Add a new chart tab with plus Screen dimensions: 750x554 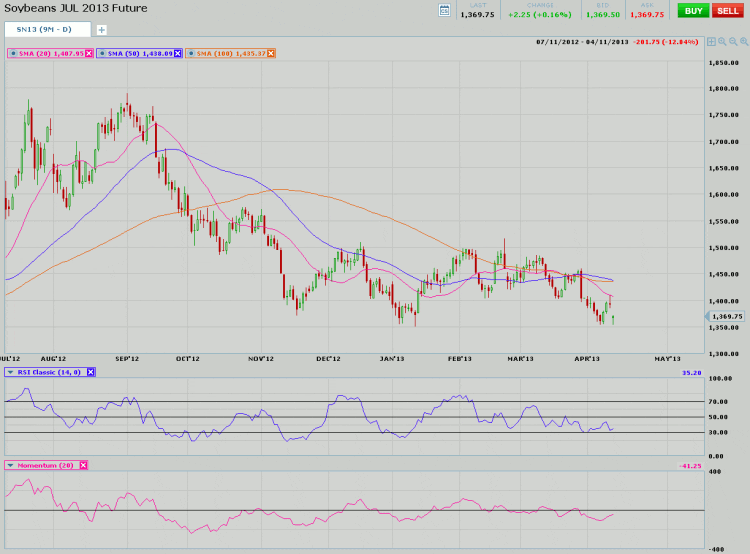click(x=101, y=30)
